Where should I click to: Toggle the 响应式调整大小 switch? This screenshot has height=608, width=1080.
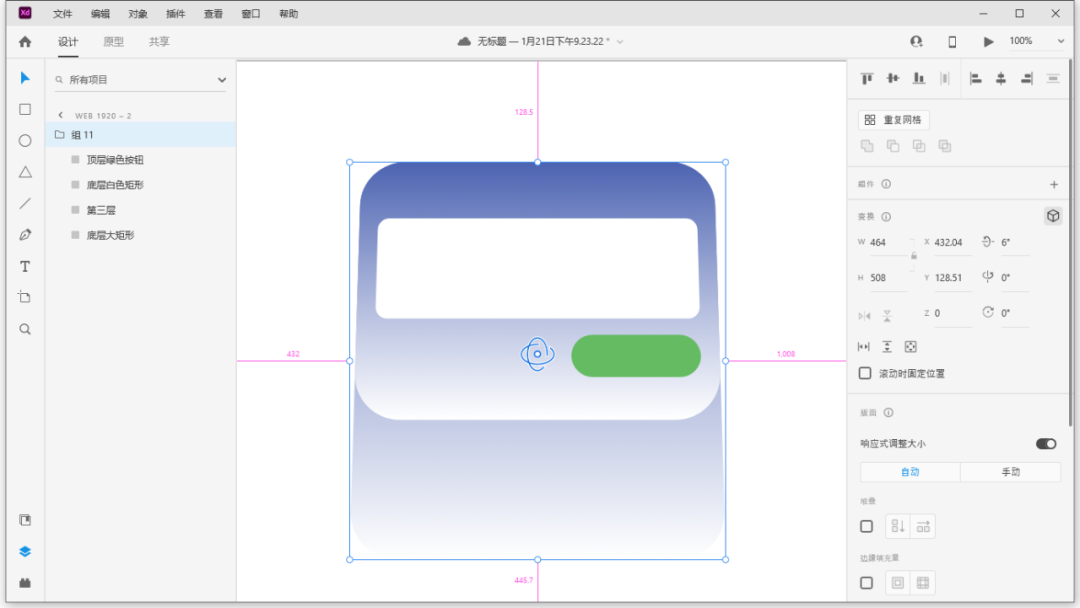1045,443
